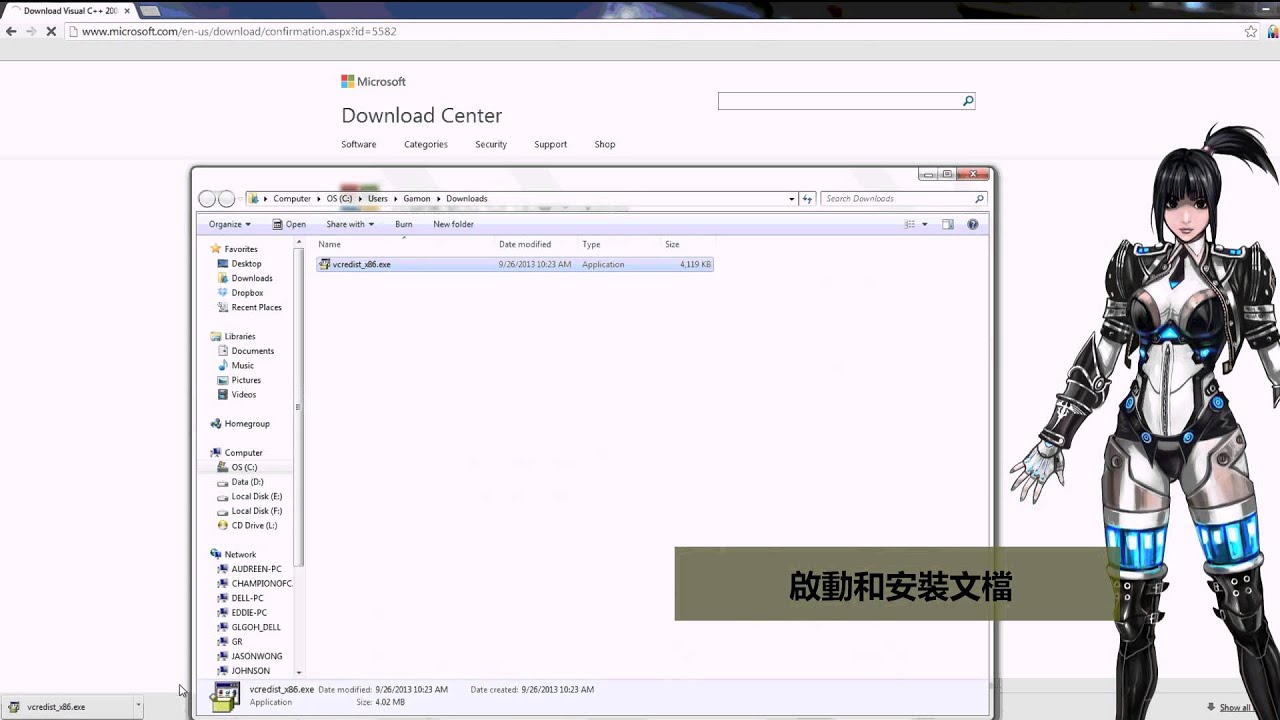
Task: Click Dropbox icon in Favorites
Action: pos(223,293)
